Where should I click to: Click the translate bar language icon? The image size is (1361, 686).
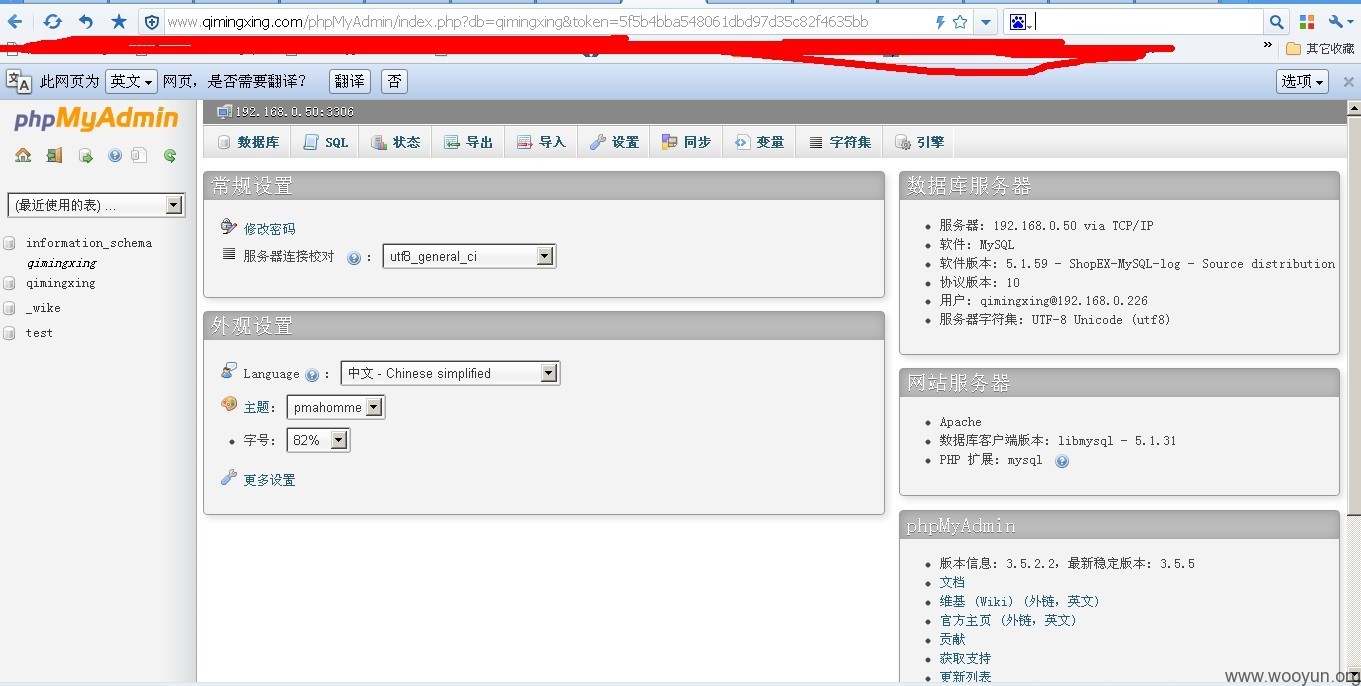pos(18,81)
